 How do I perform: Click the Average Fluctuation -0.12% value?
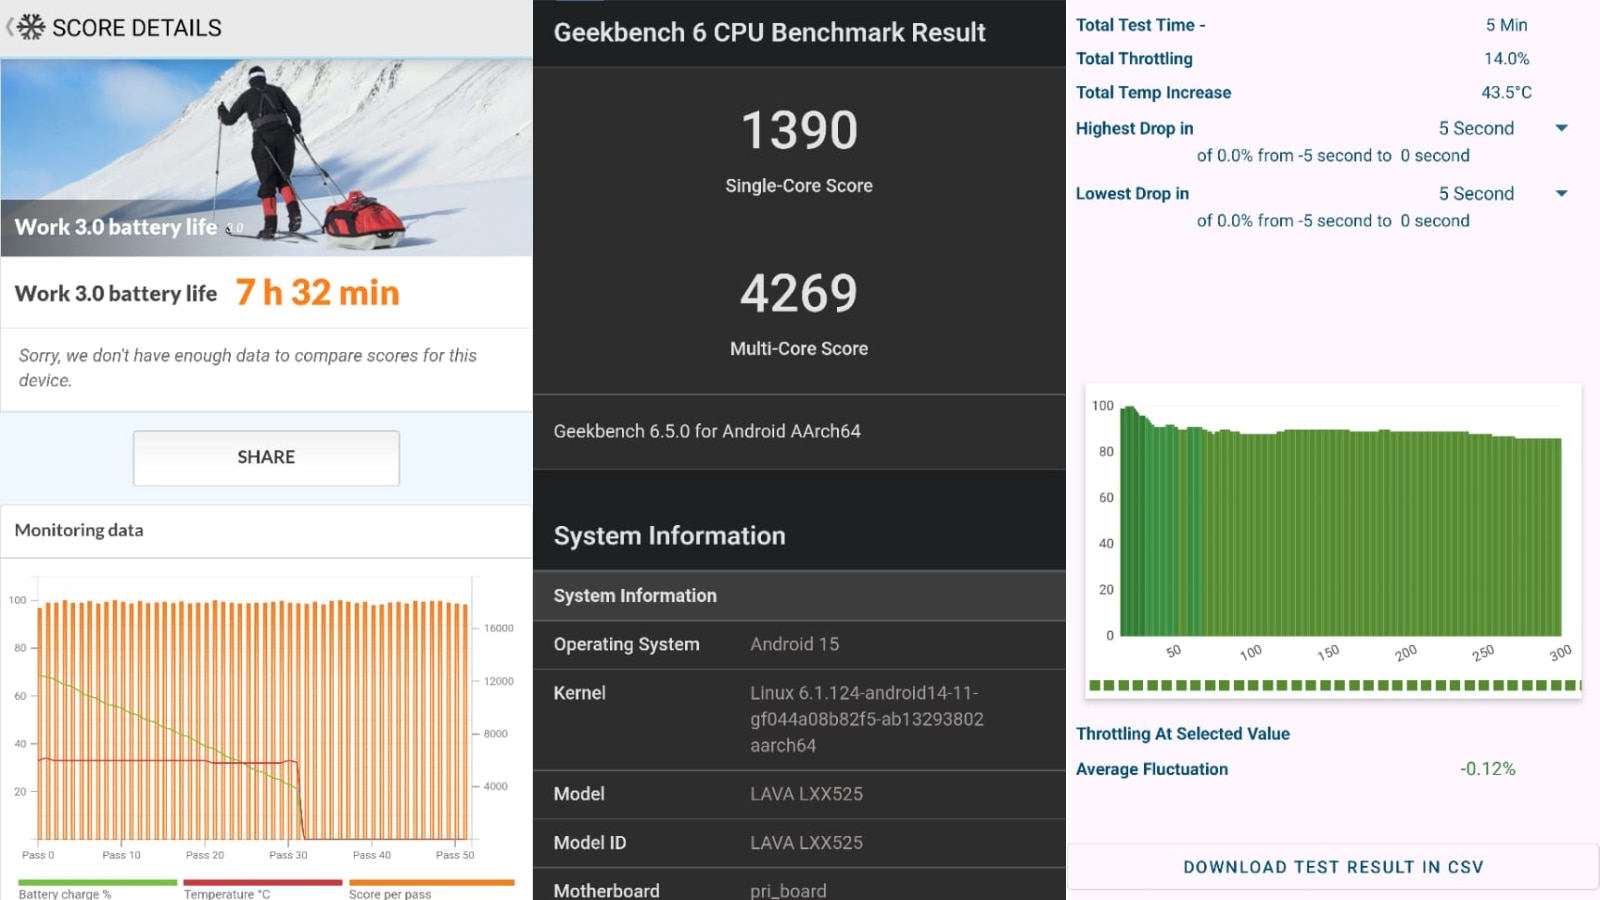pyautogui.click(x=1488, y=769)
